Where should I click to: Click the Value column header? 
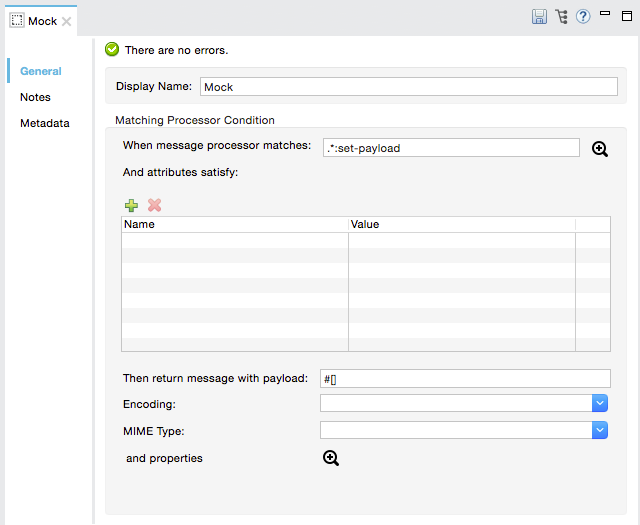pyautogui.click(x=461, y=225)
